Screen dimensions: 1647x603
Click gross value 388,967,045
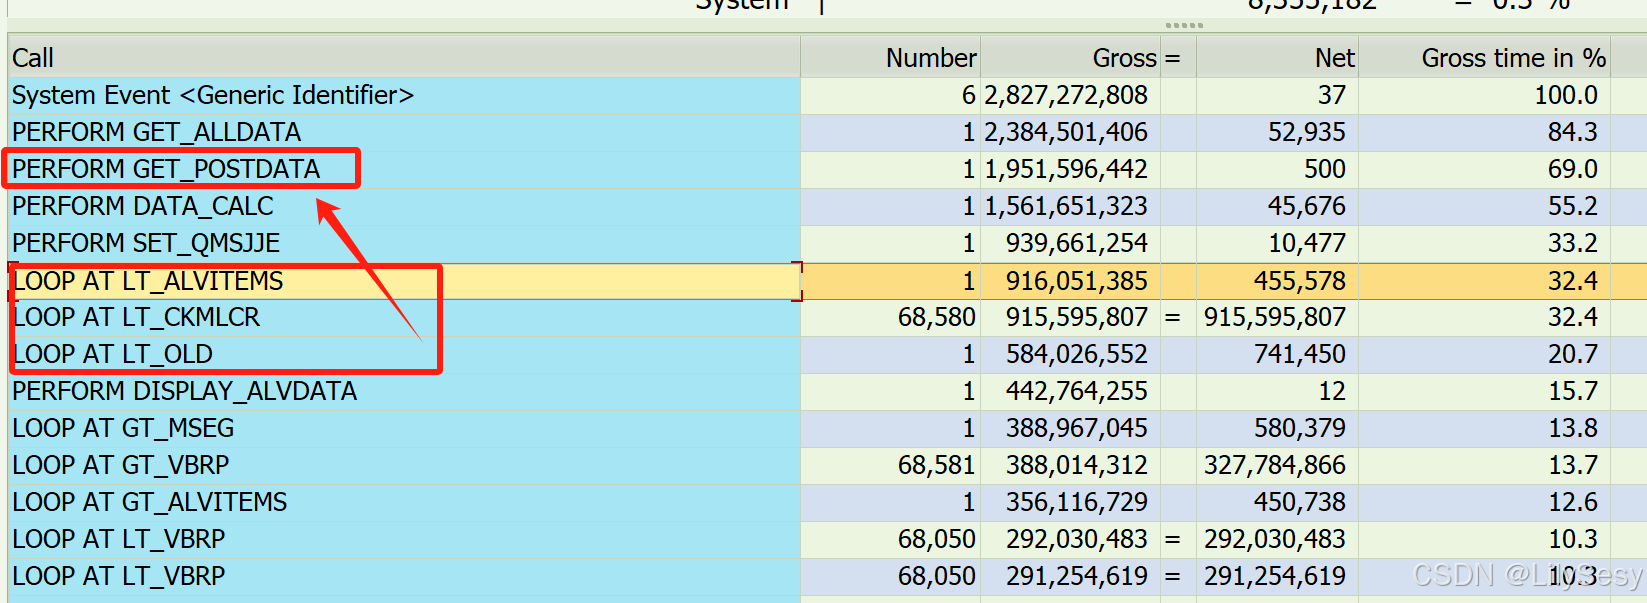click(1077, 428)
